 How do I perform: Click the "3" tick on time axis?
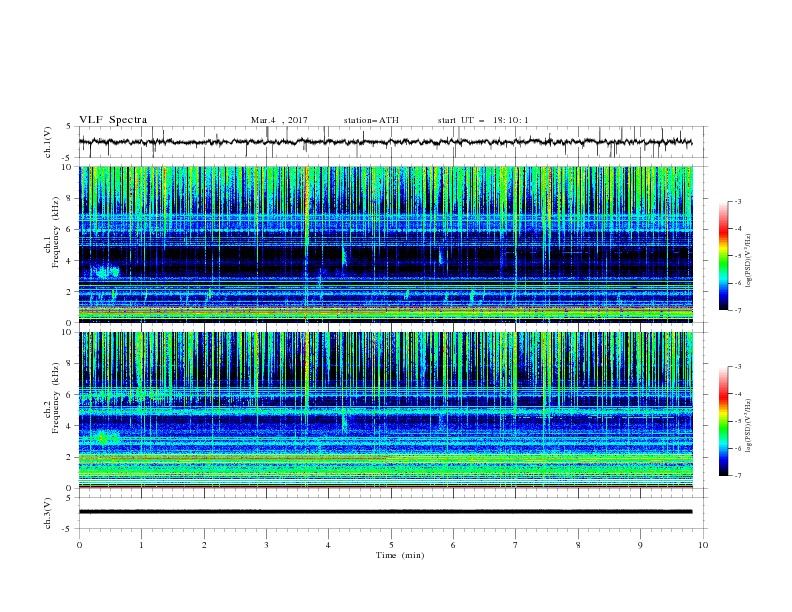pyautogui.click(x=266, y=545)
